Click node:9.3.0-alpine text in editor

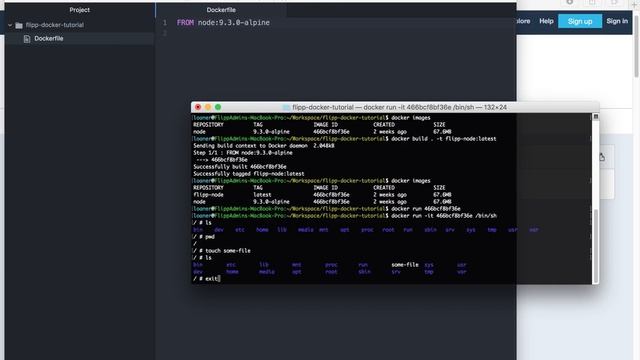(x=234, y=23)
